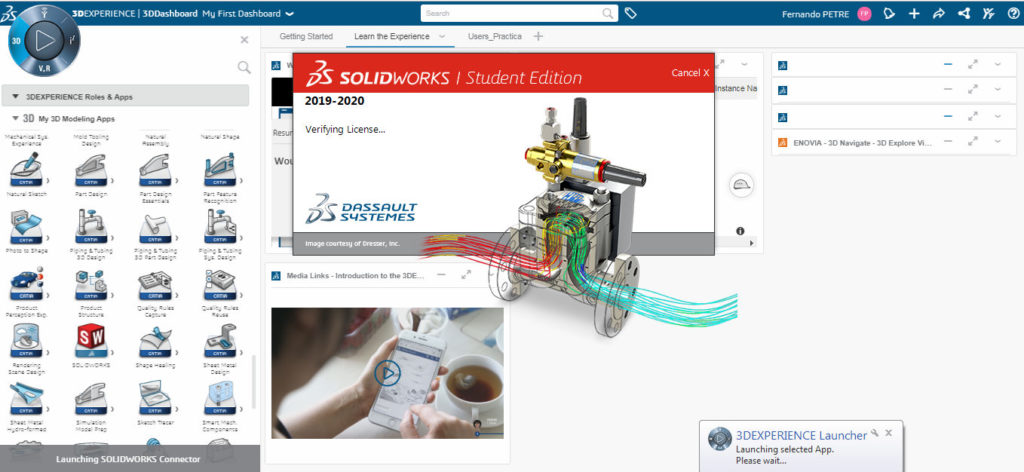Open Piping & Tubing 3D Part Design app

coord(155,227)
